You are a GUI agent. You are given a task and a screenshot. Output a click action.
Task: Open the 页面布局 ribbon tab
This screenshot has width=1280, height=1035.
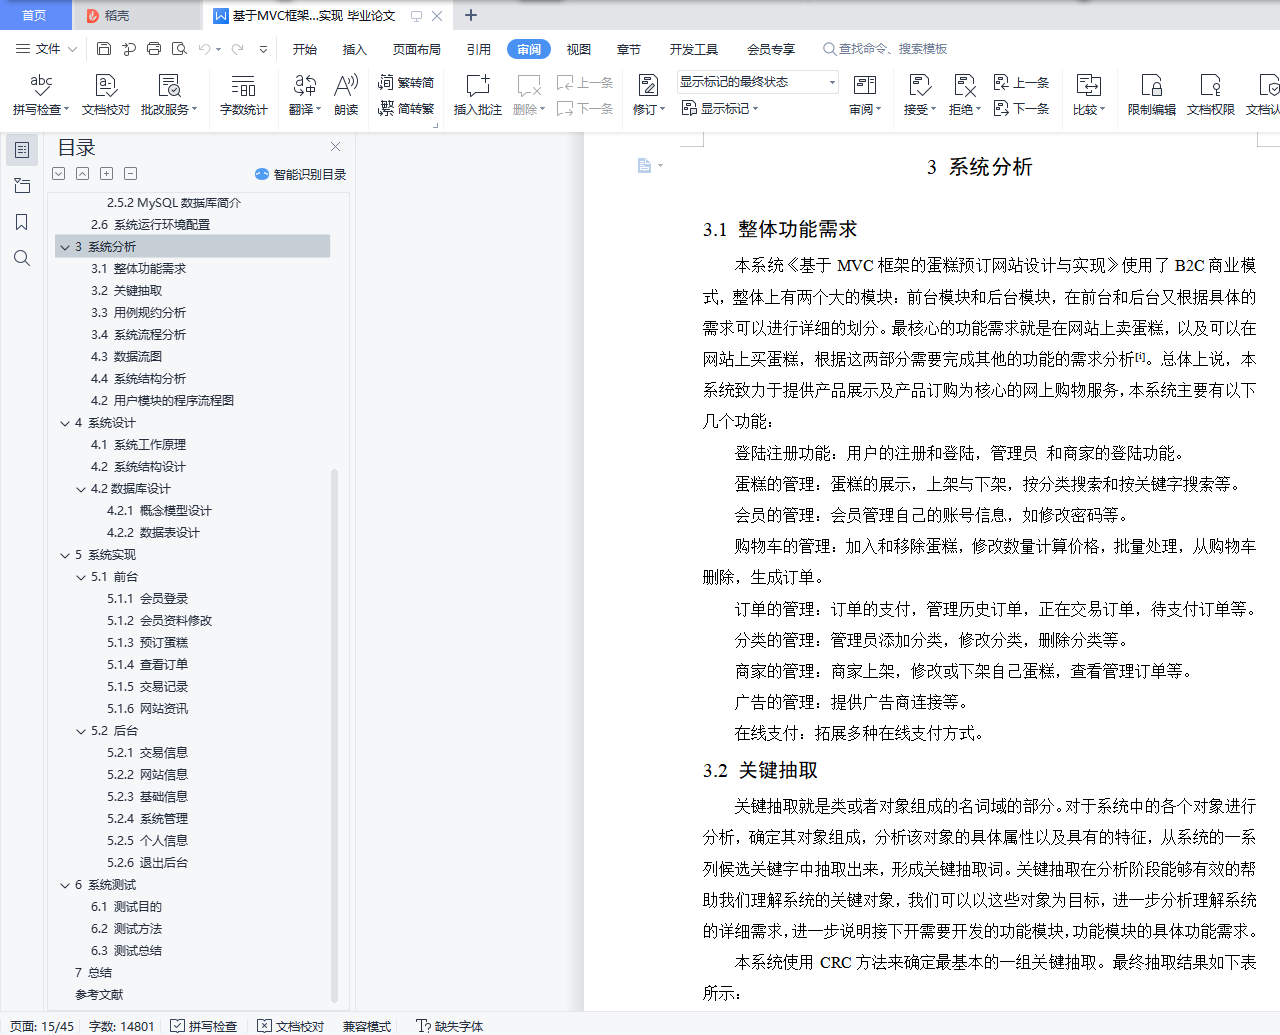[x=417, y=49]
